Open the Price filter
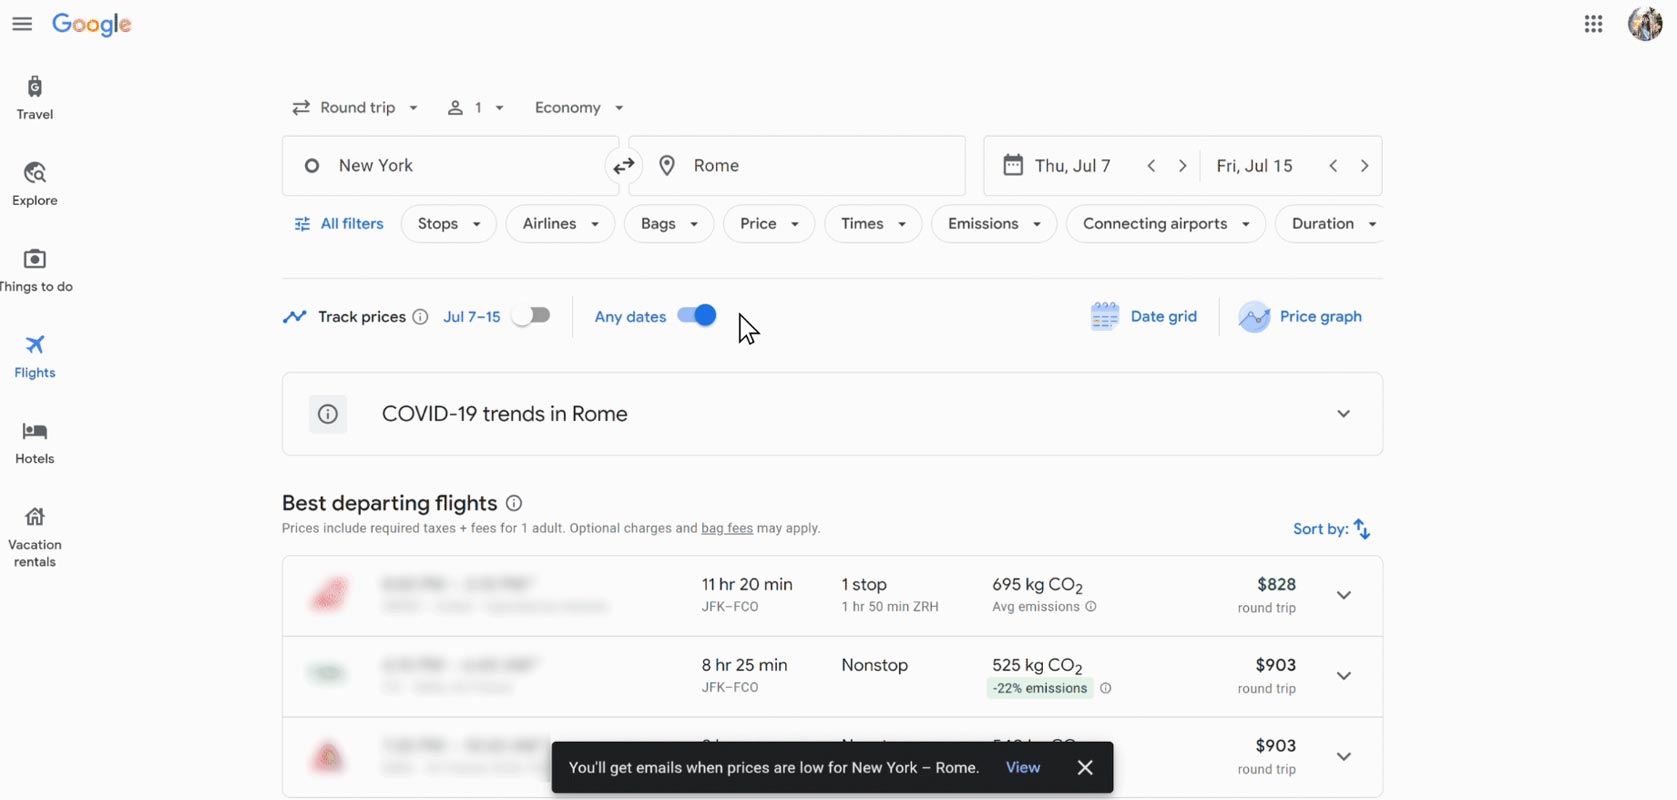The width and height of the screenshot is (1677, 800). 769,224
